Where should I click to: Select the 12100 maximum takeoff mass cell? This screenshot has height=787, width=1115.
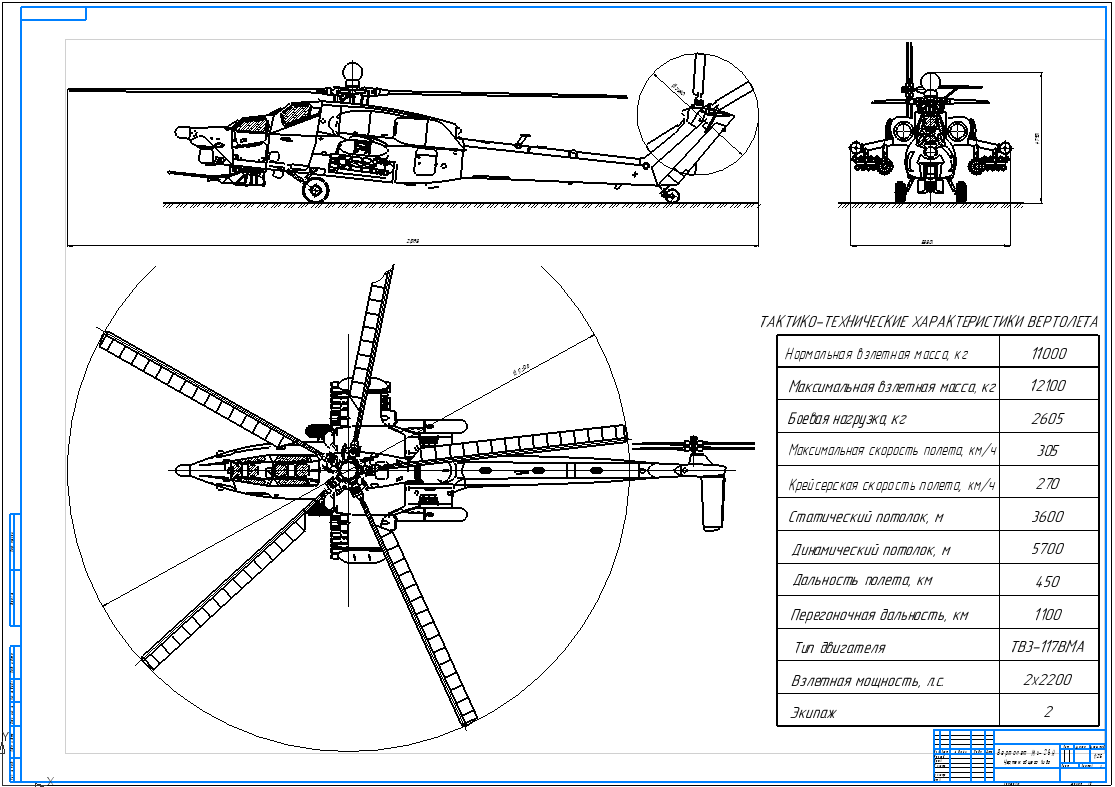tap(1048, 386)
